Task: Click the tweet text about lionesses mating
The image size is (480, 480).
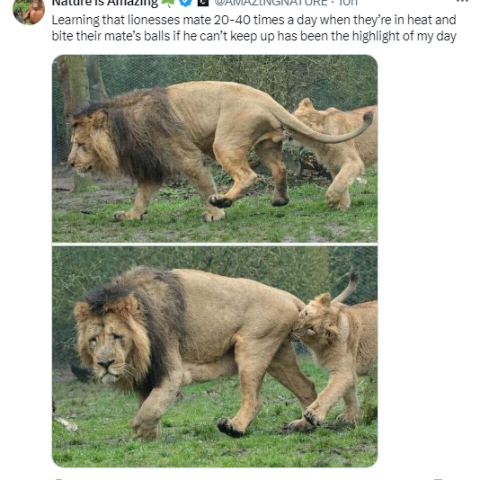Action: click(254, 28)
